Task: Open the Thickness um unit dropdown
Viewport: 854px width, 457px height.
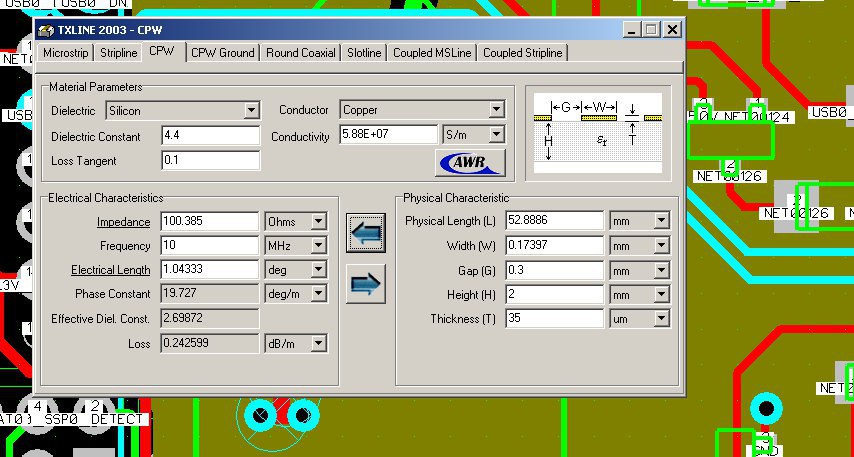Action: pyautogui.click(x=661, y=319)
